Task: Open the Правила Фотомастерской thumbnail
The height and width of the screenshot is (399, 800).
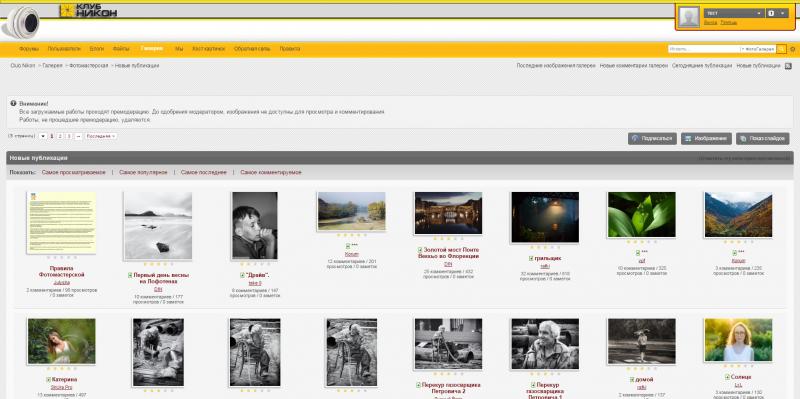Action: [x=61, y=222]
